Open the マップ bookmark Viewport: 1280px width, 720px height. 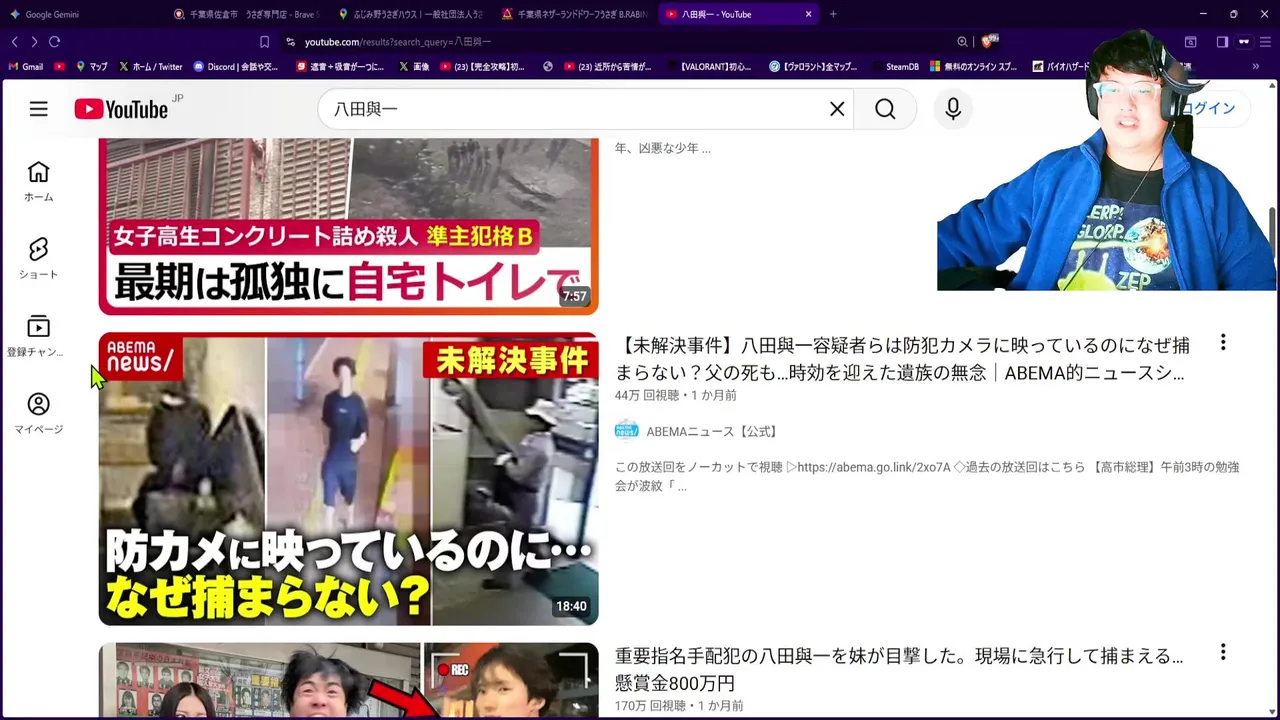pos(92,67)
